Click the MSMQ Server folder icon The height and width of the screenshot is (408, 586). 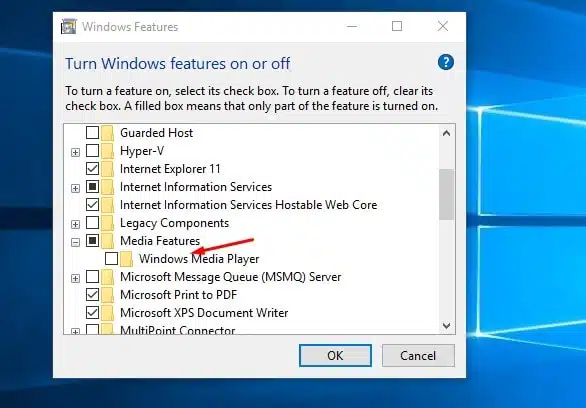pos(108,277)
